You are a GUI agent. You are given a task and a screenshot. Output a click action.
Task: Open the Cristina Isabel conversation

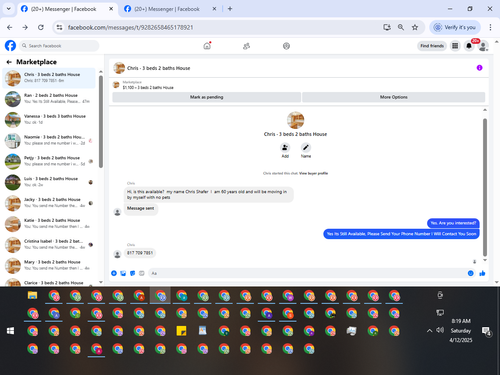[49, 244]
